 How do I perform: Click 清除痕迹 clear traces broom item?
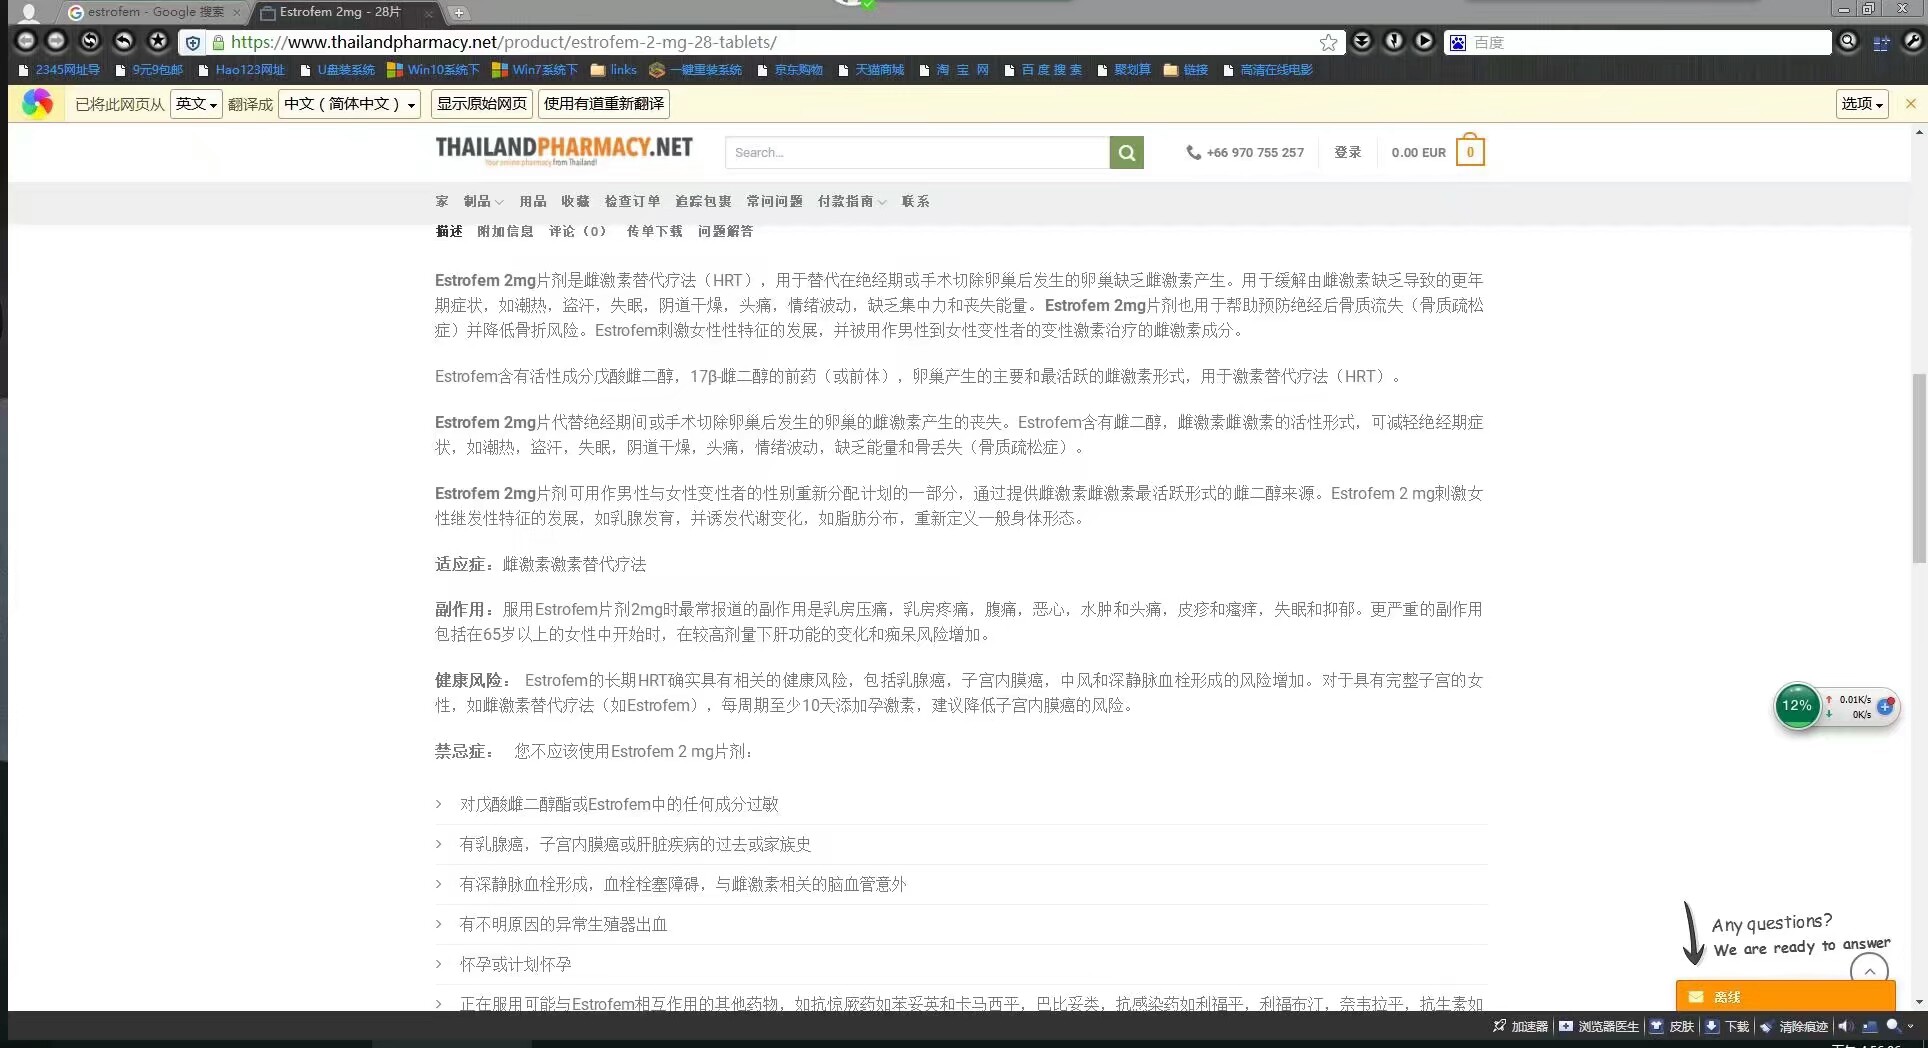pos(1794,1026)
